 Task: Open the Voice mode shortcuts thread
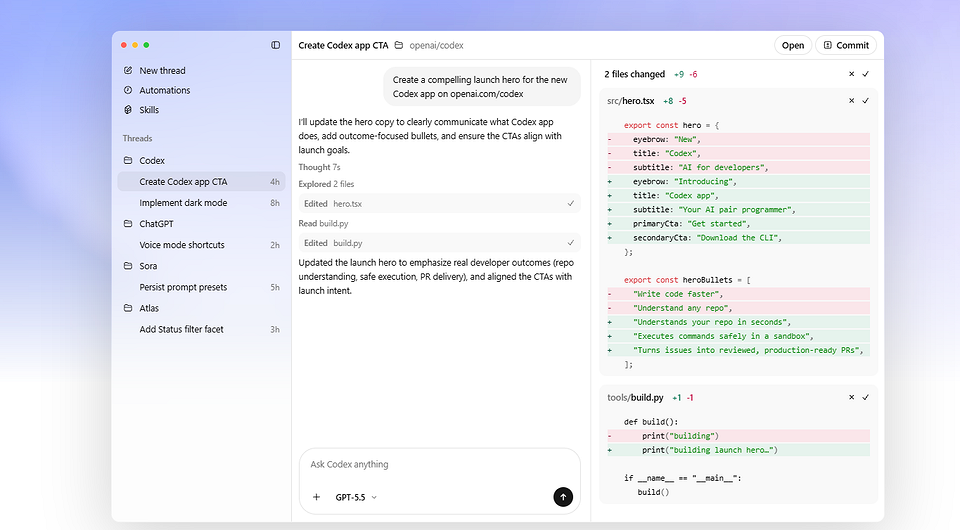[x=201, y=245]
